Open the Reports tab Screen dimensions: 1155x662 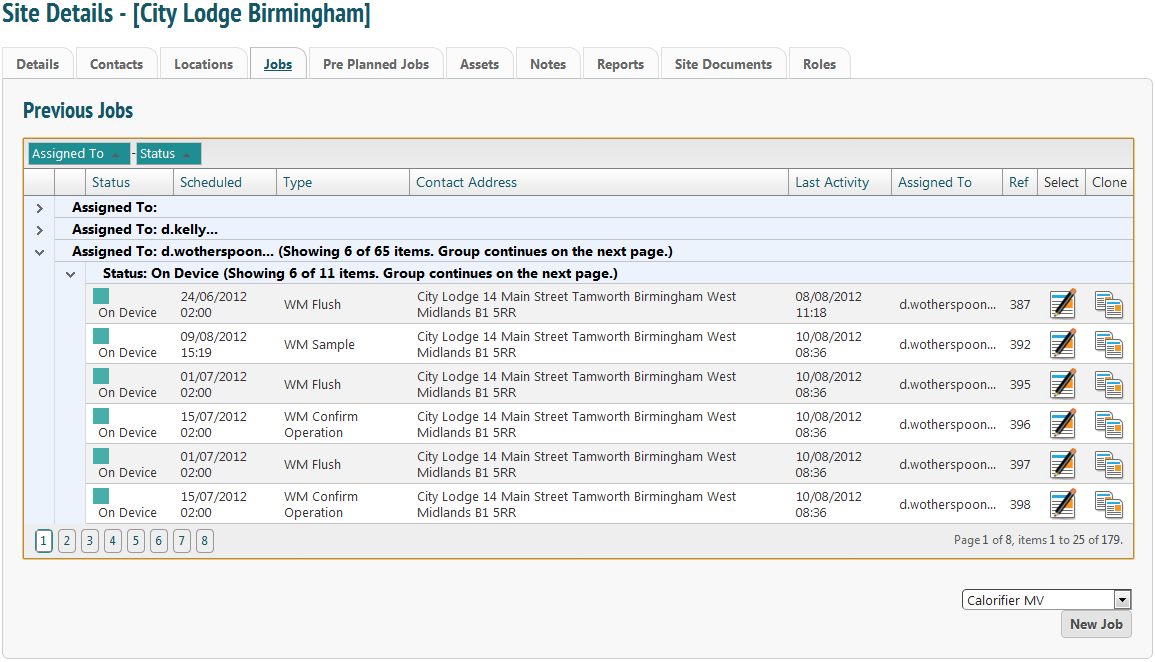point(620,64)
